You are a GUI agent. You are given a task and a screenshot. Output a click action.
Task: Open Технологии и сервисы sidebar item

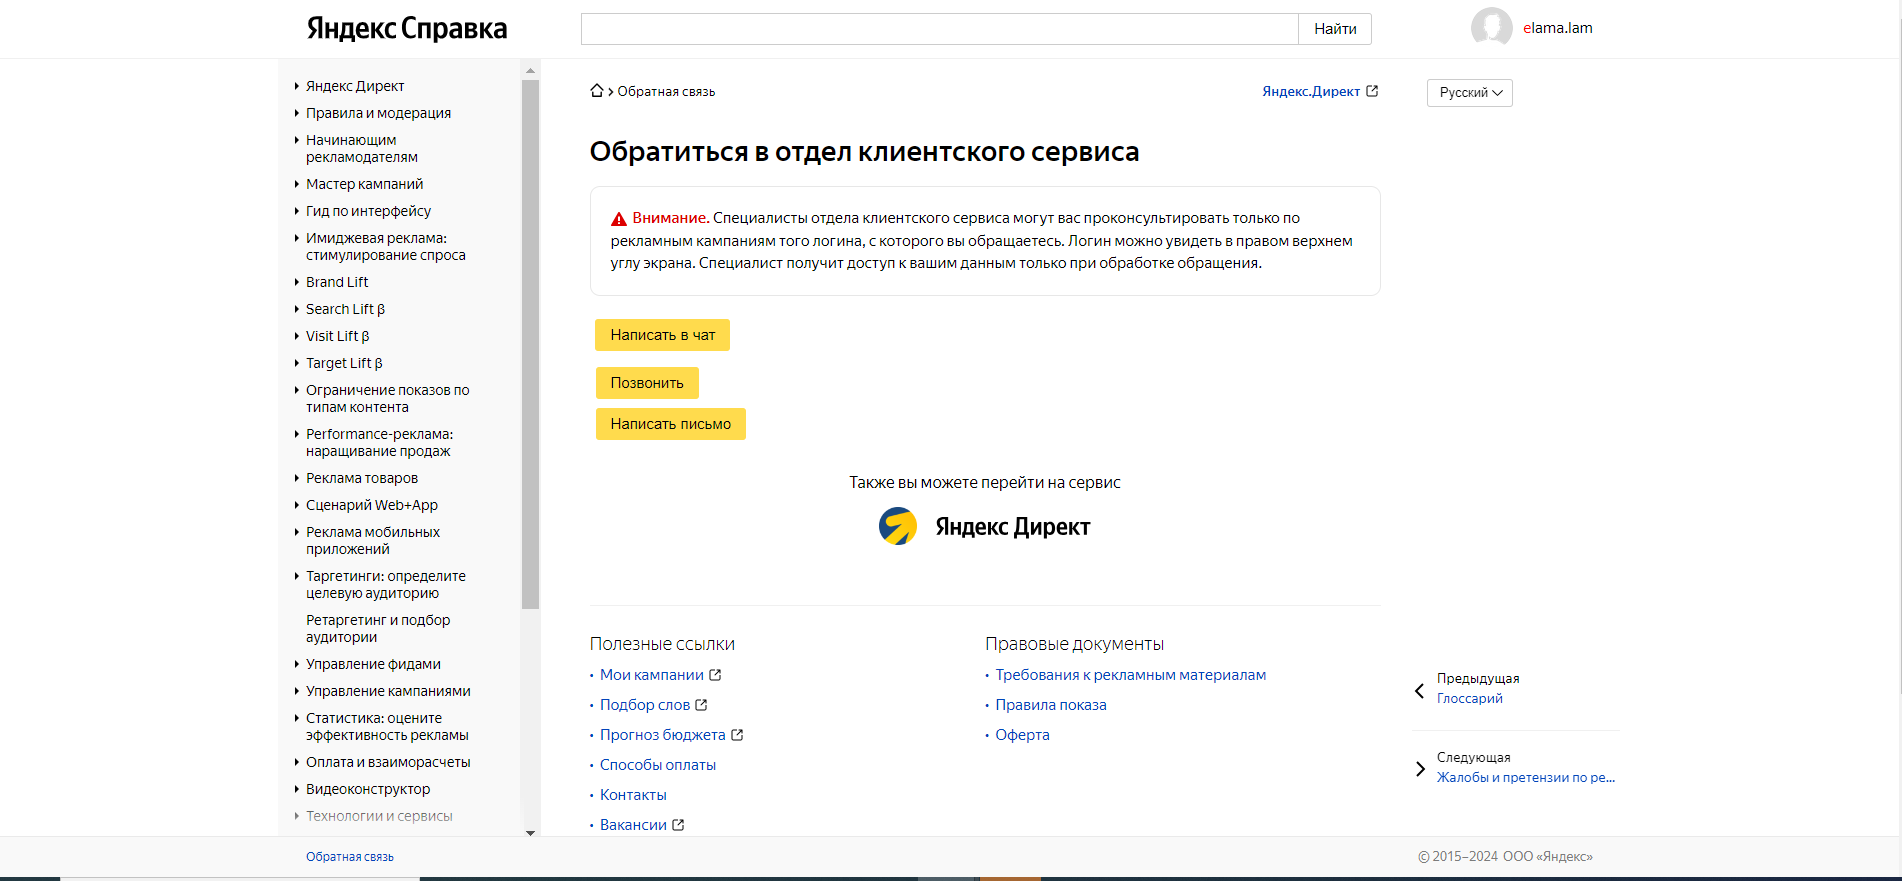[379, 816]
